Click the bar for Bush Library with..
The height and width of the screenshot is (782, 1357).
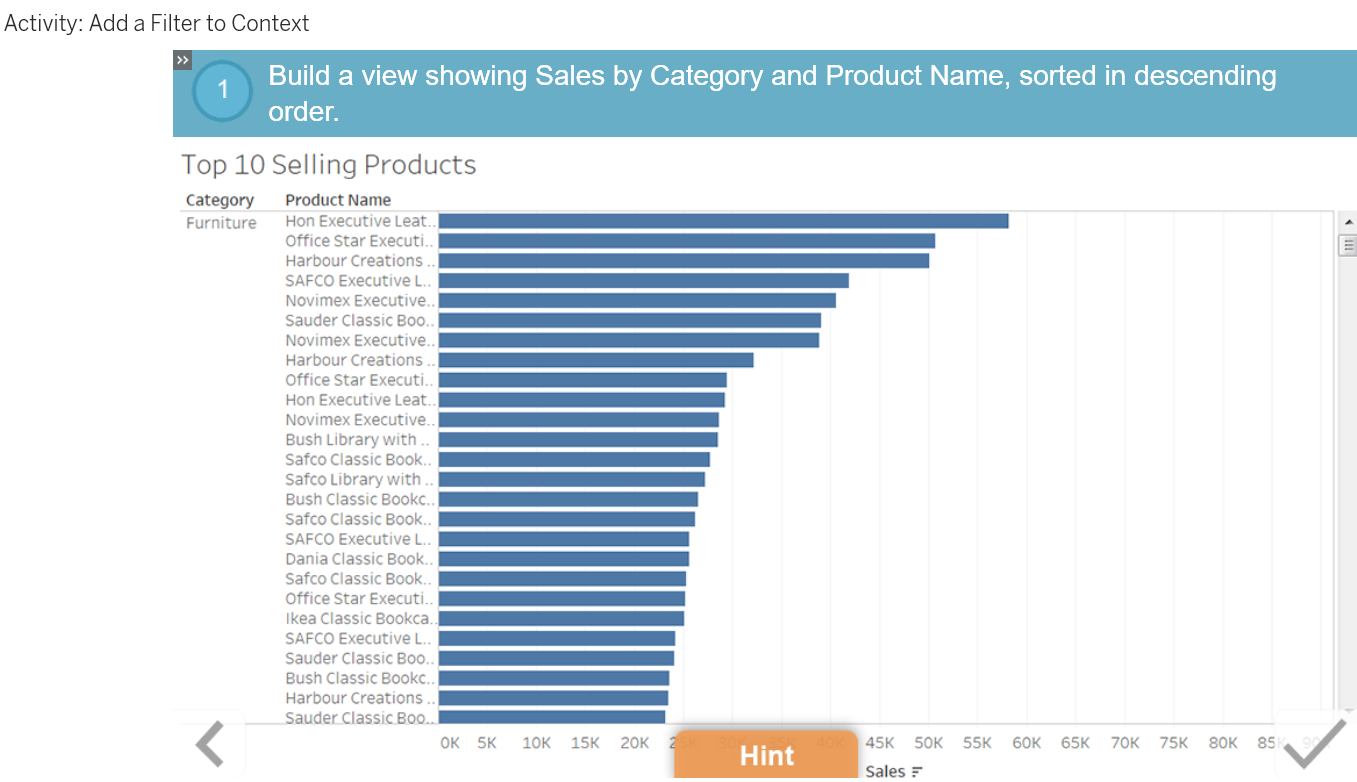(x=578, y=440)
